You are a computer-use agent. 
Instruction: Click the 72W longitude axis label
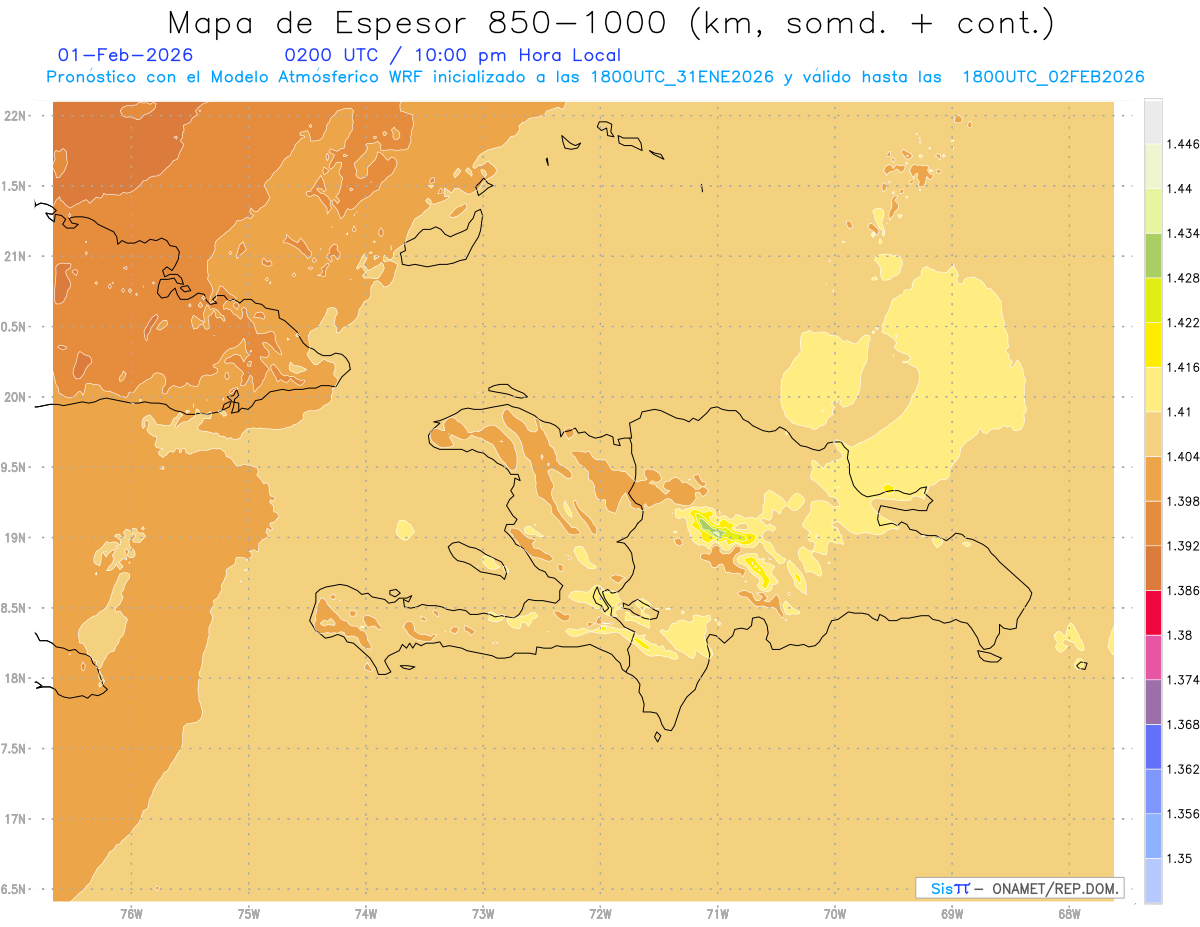pyautogui.click(x=600, y=914)
